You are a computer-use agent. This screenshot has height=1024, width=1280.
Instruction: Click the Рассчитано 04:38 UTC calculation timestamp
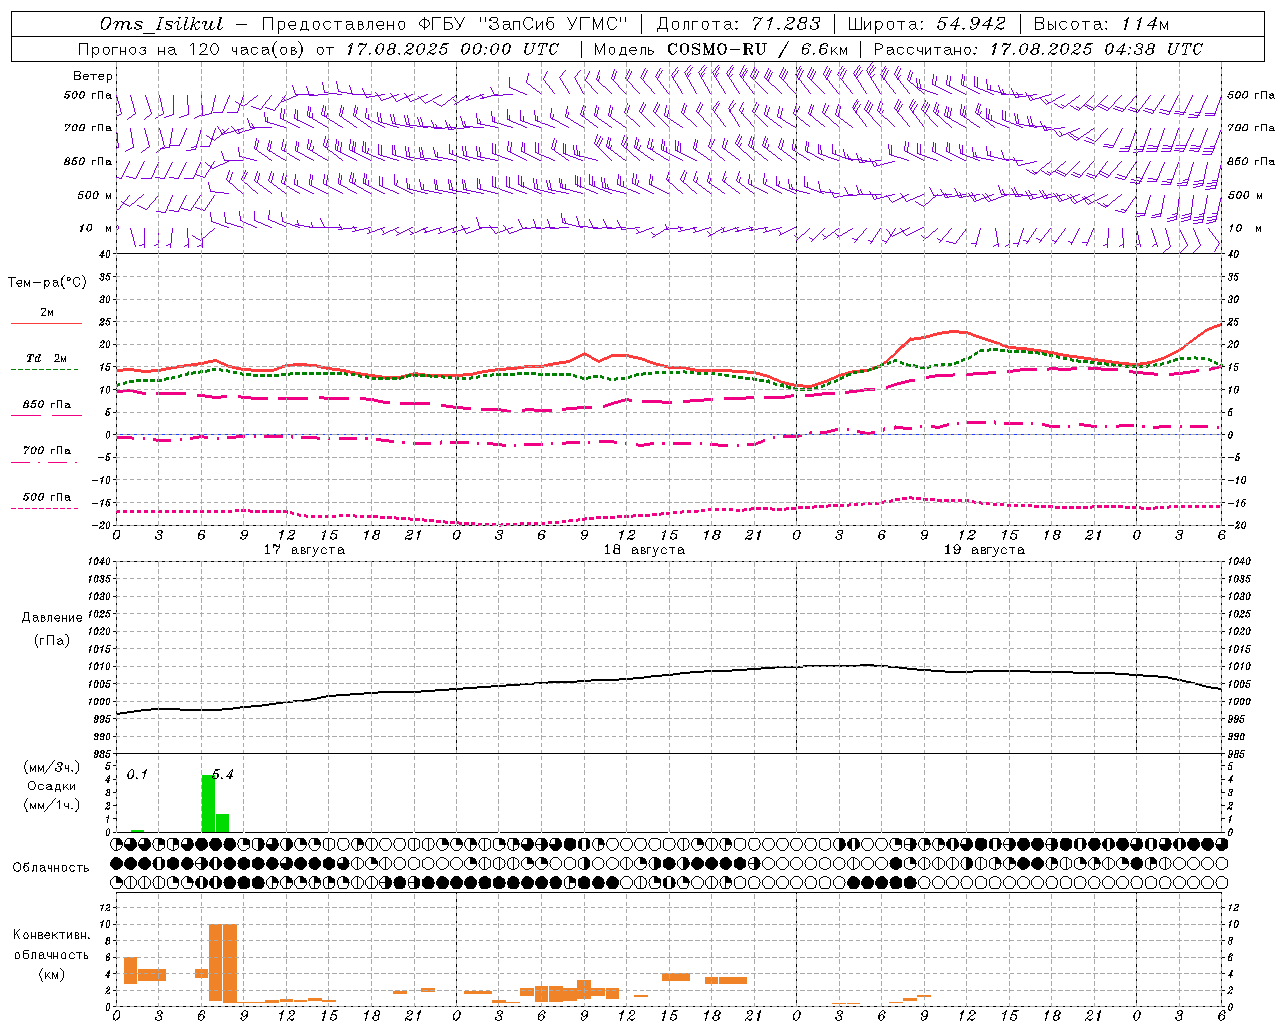pyautogui.click(x=1038, y=49)
